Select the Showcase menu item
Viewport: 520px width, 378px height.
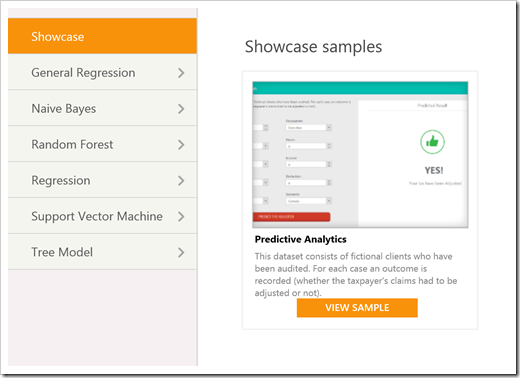(102, 36)
